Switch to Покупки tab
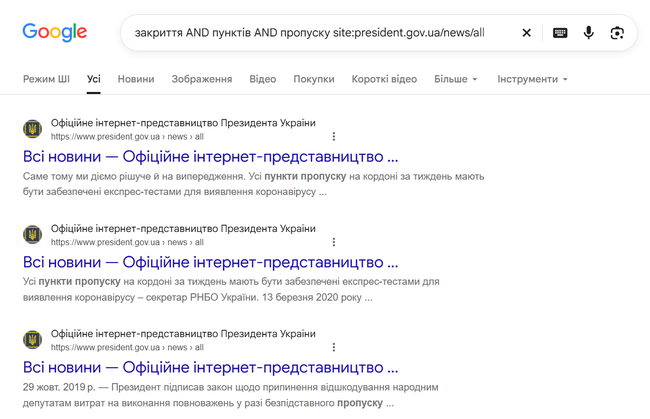The width and height of the screenshot is (650, 419). 314,79
